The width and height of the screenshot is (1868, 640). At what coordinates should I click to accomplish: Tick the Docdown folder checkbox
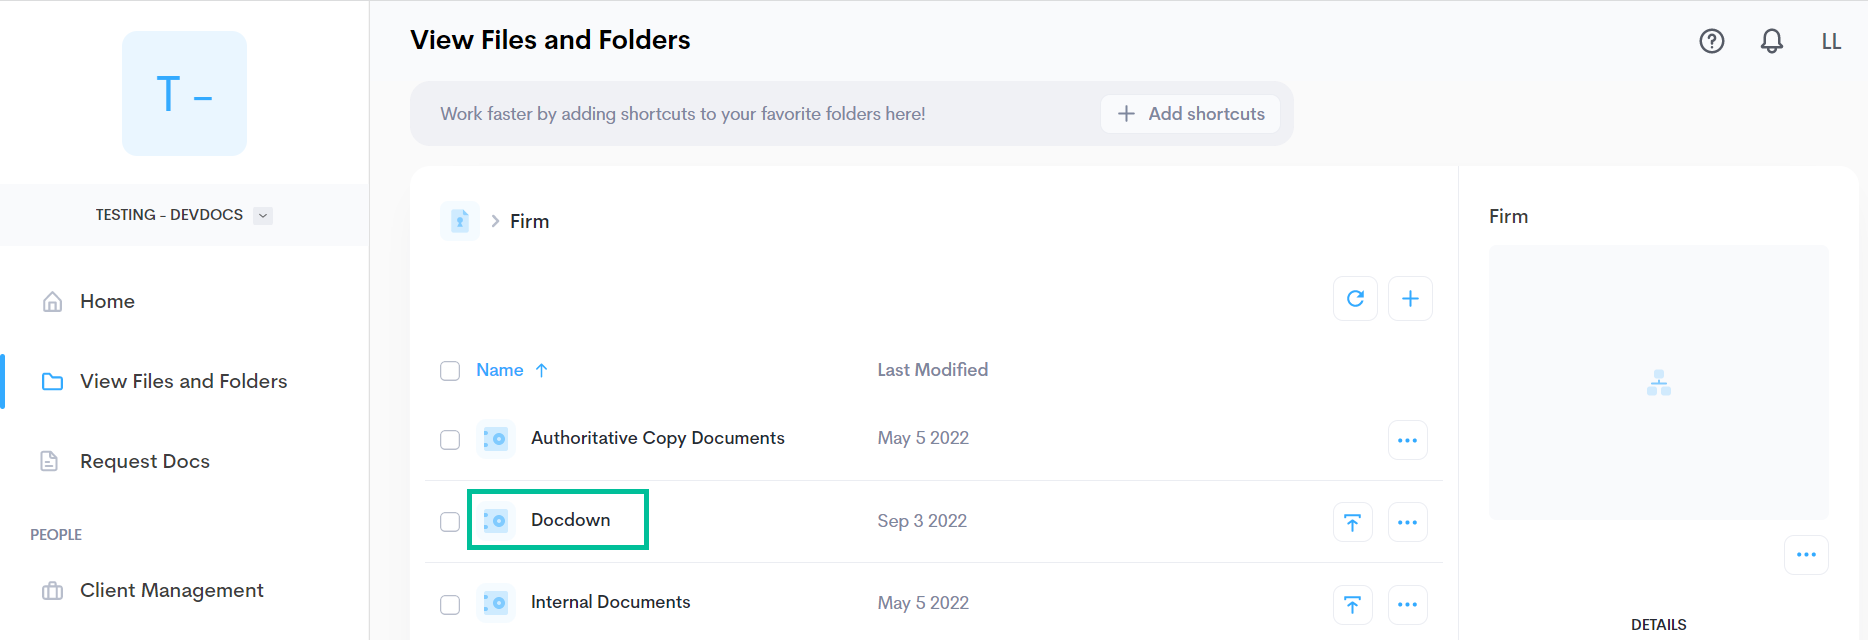pos(450,522)
